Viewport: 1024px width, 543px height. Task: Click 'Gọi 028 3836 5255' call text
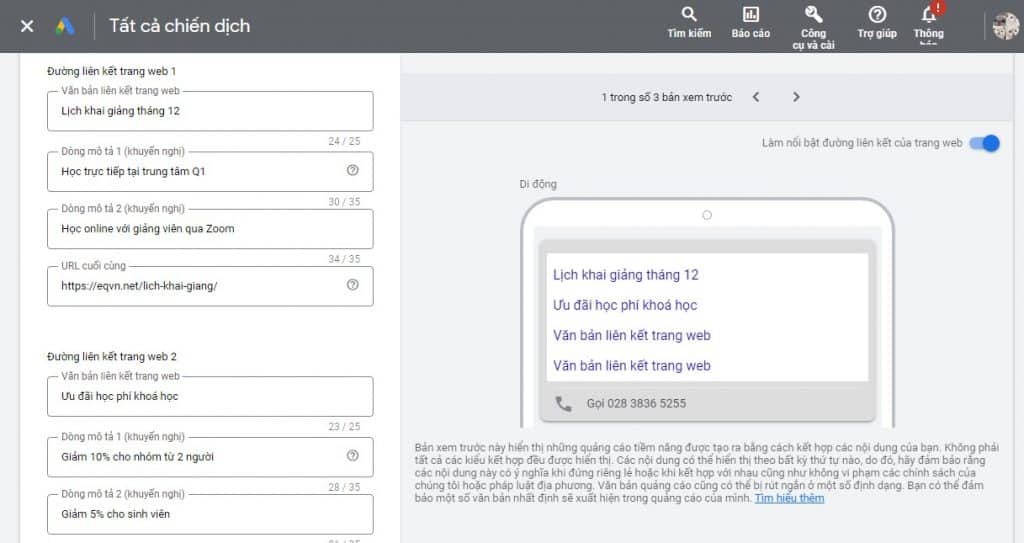click(636, 404)
